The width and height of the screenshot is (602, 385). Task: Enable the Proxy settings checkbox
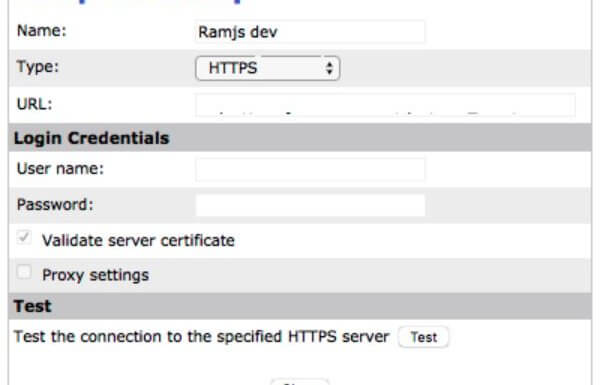click(x=24, y=273)
